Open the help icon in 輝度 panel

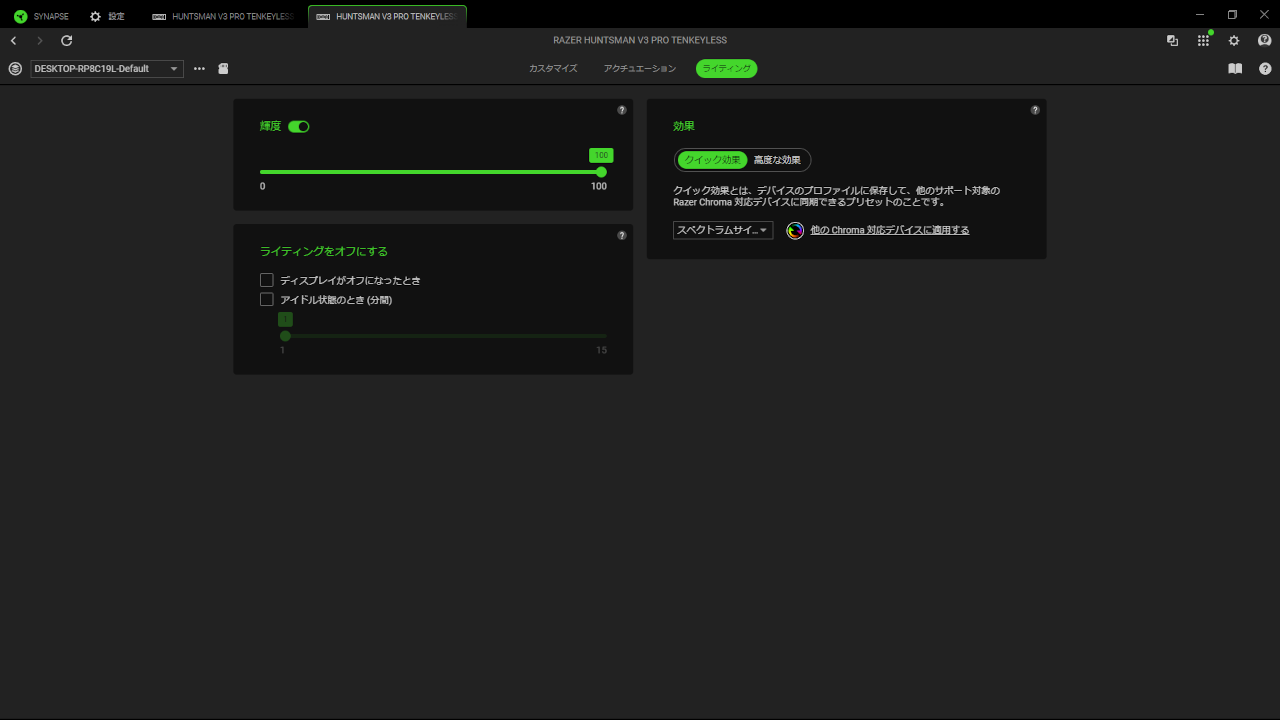(x=622, y=110)
